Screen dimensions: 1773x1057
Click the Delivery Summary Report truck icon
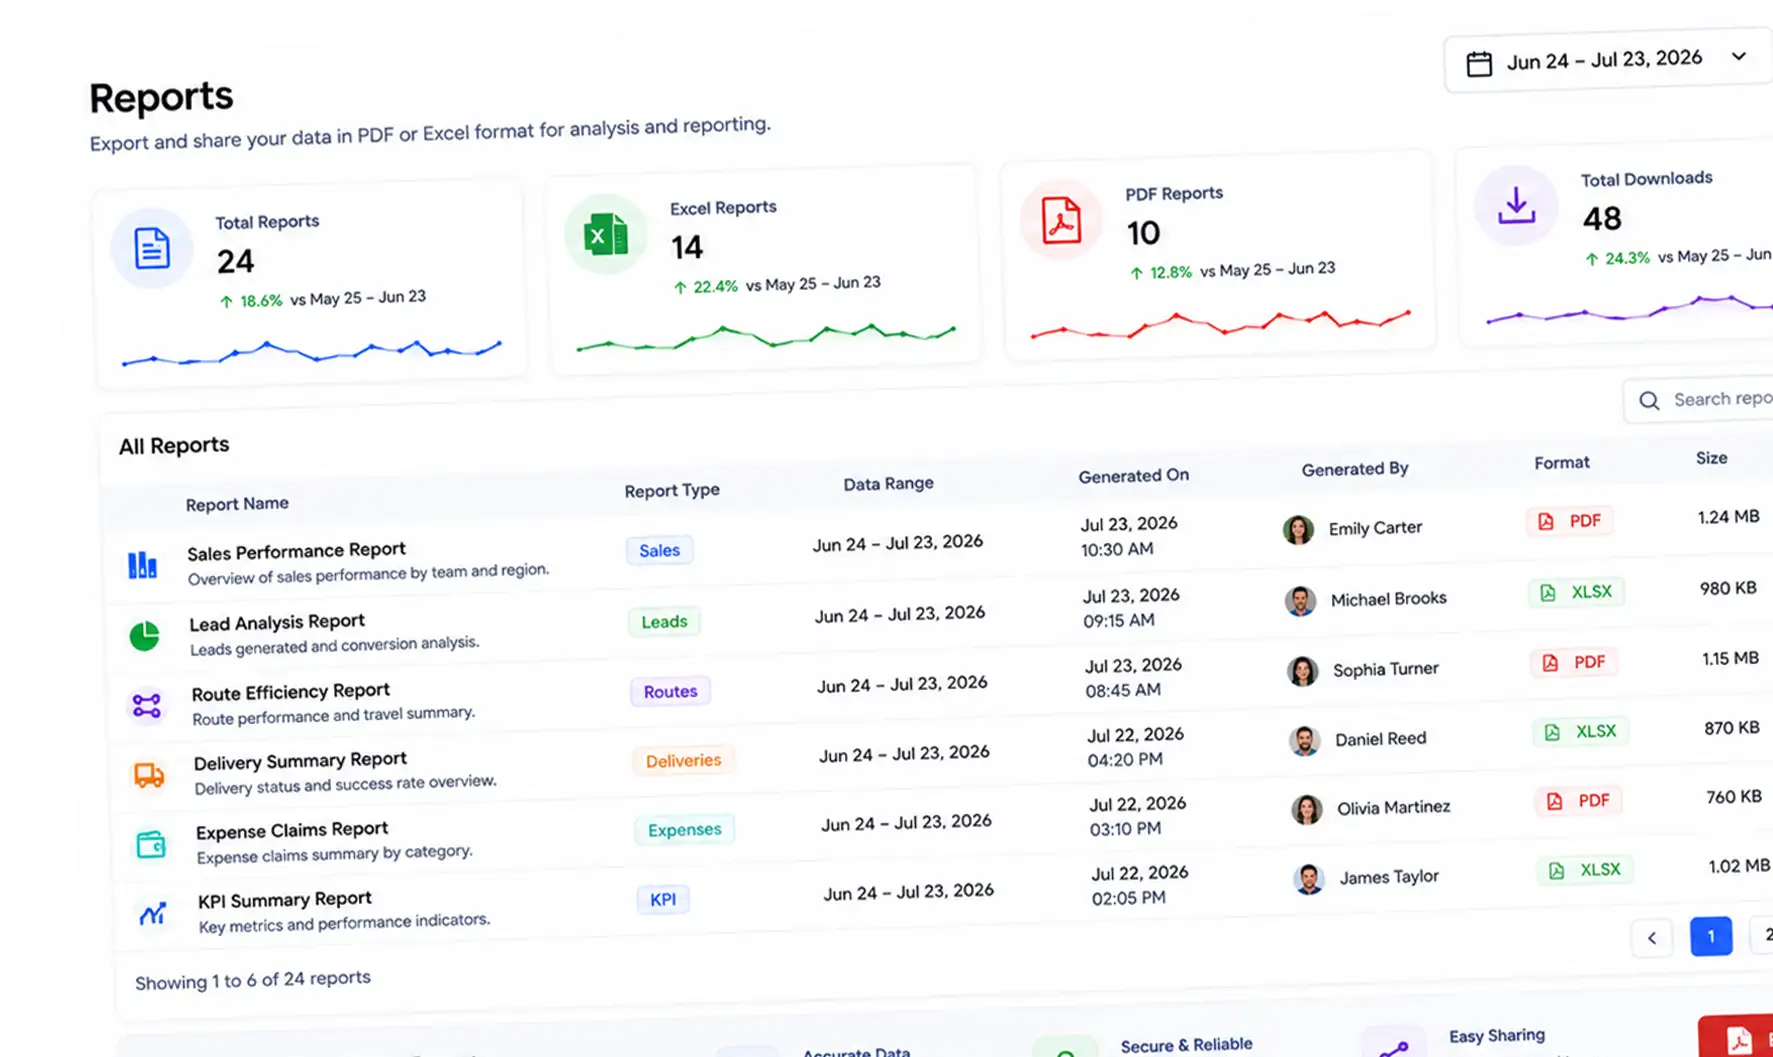tap(149, 775)
